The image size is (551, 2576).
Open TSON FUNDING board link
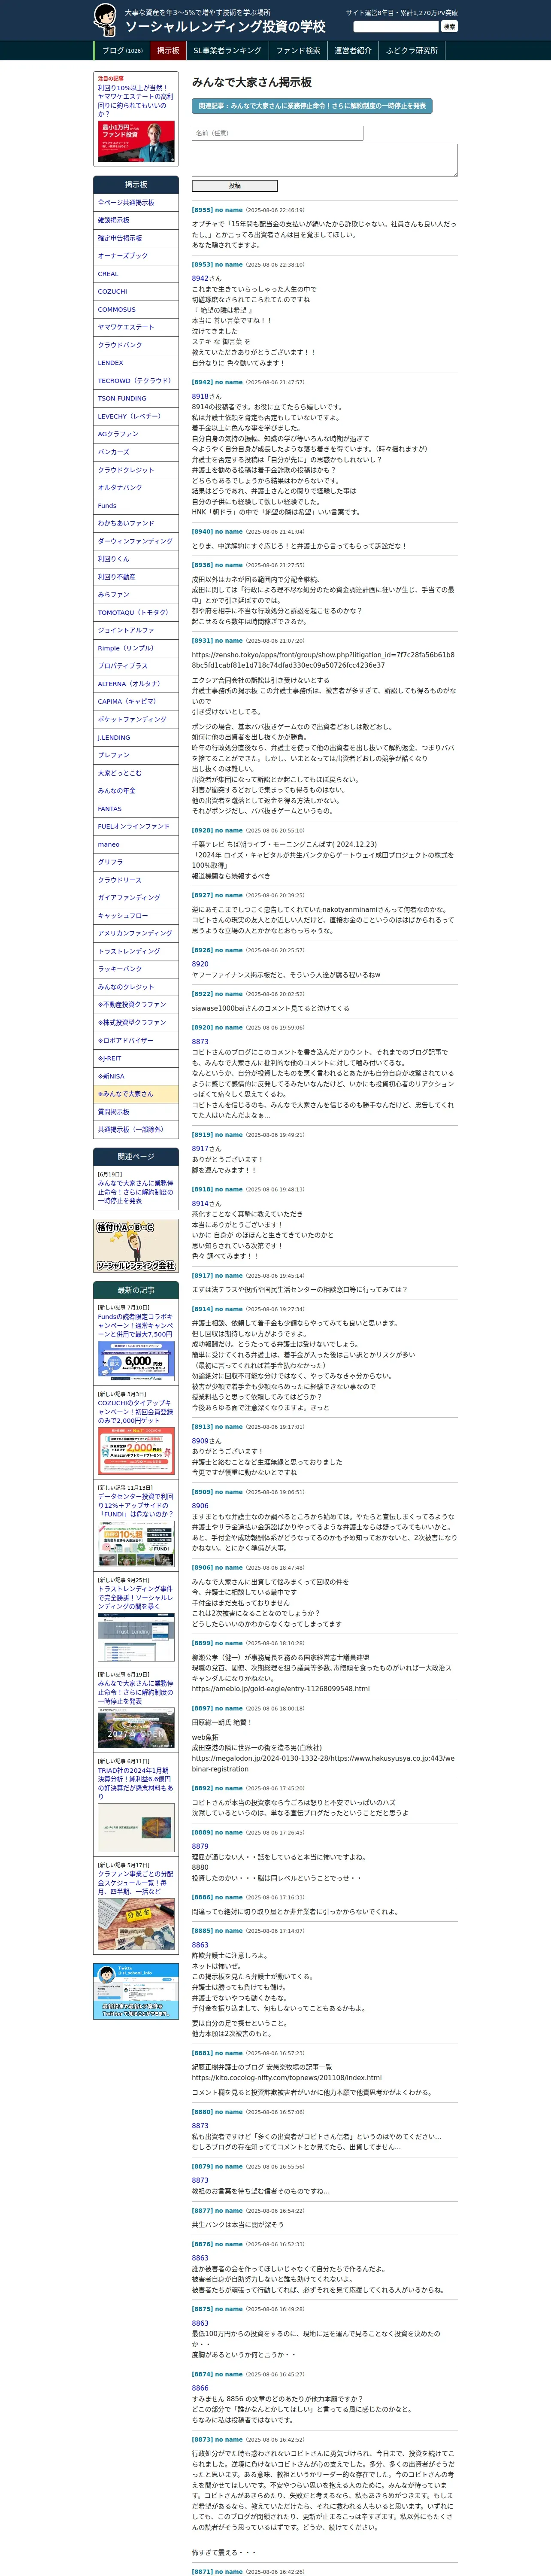pos(136,398)
